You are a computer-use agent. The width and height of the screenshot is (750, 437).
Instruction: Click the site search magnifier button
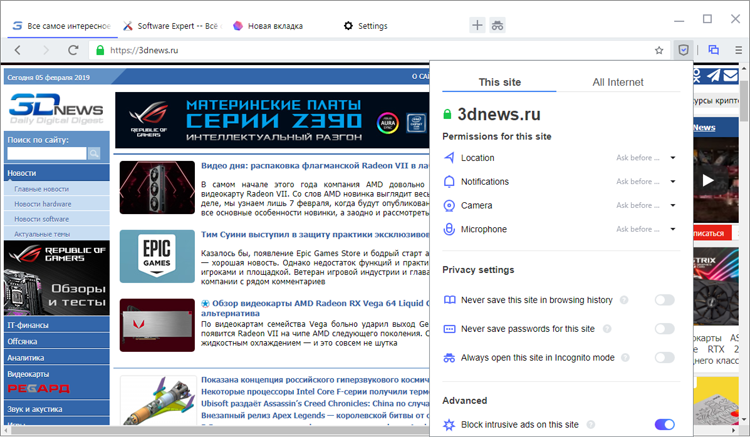pos(94,153)
